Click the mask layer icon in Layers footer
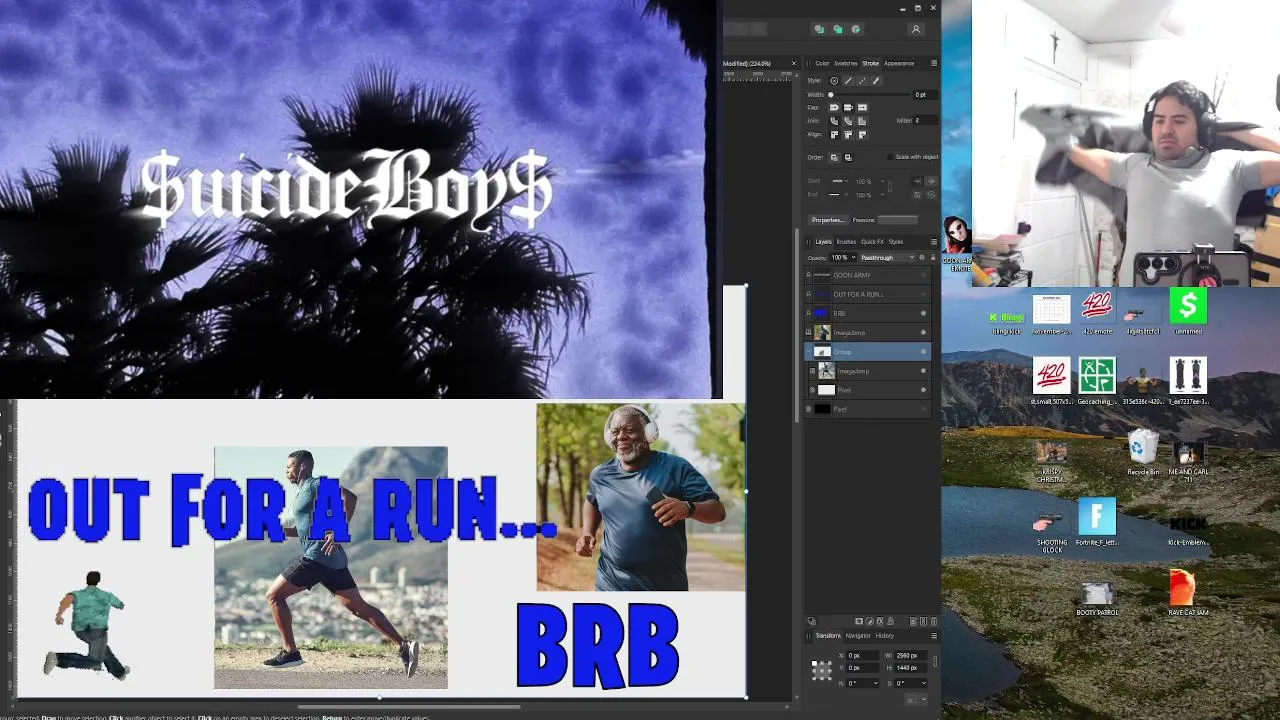Viewport: 1280px width, 720px height. coord(859,621)
